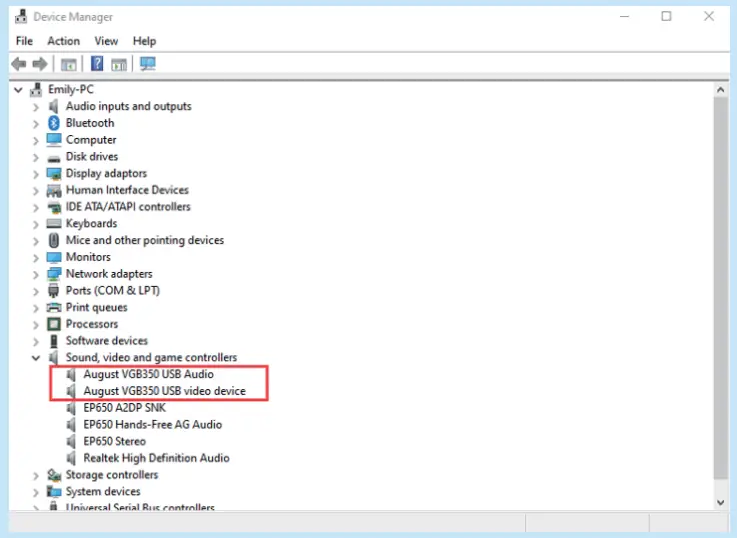Image resolution: width=737 pixels, height=538 pixels.
Task: Expand the System devices category
Action: pos(36,492)
